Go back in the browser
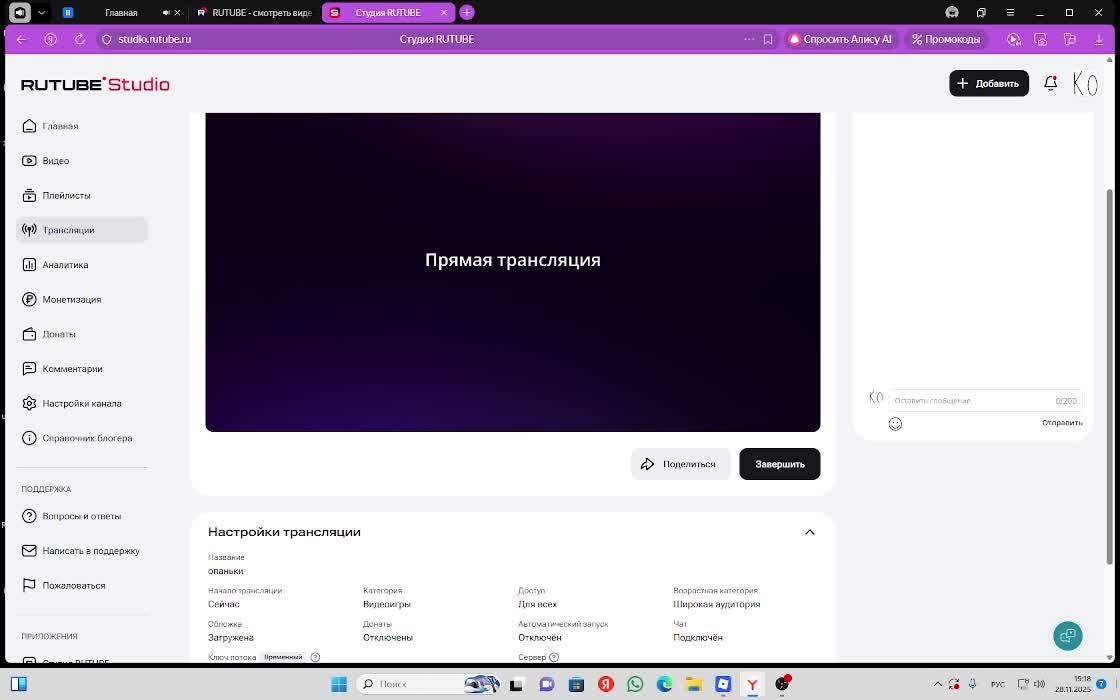 (21, 39)
